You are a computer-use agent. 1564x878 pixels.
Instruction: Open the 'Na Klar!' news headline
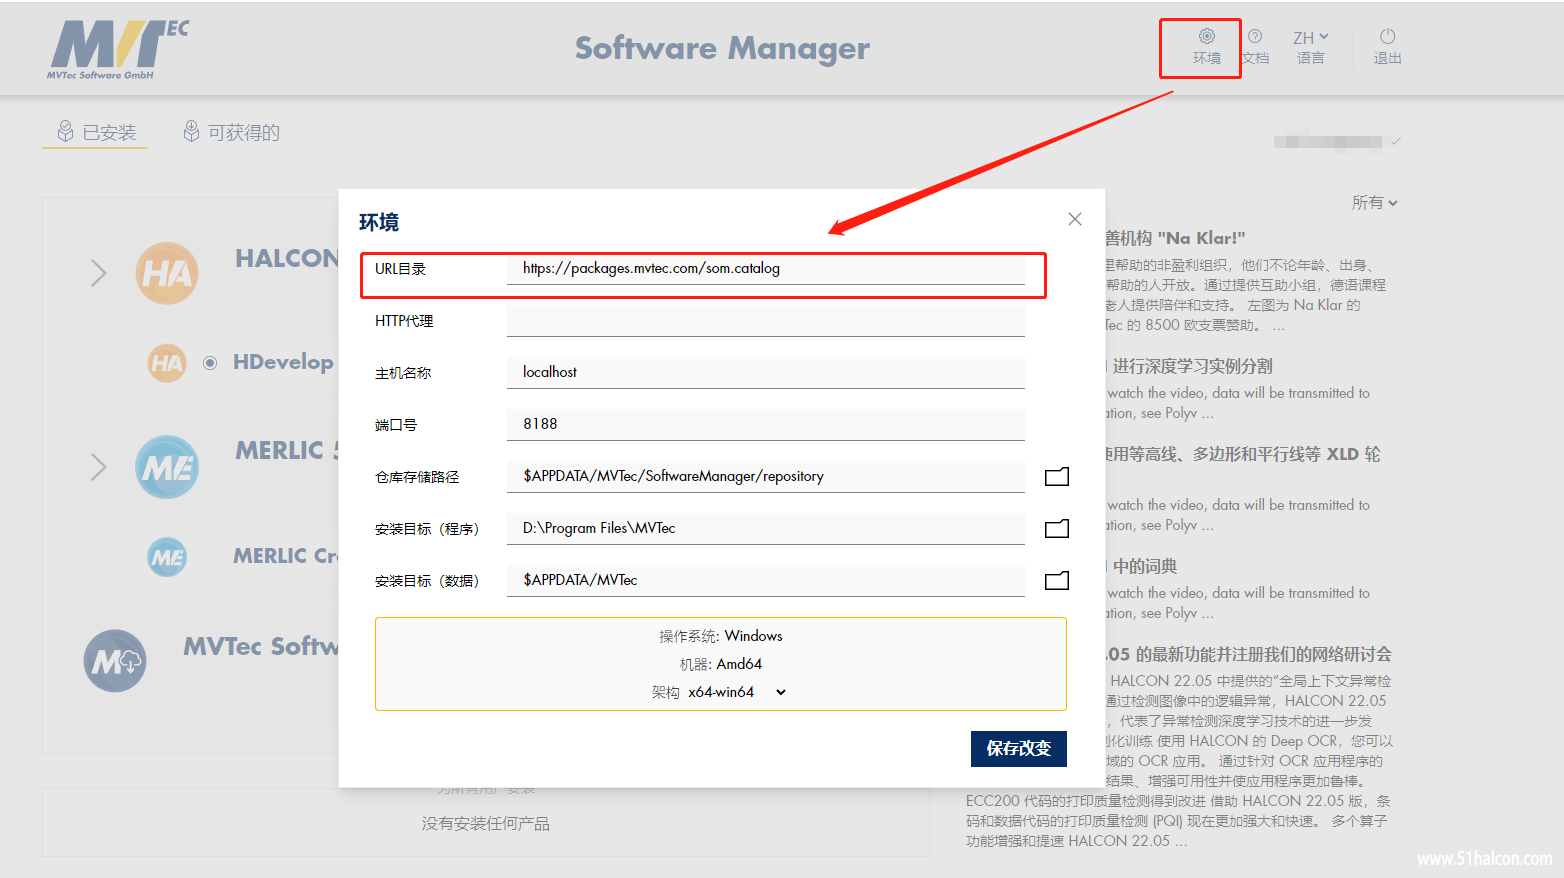click(1175, 238)
